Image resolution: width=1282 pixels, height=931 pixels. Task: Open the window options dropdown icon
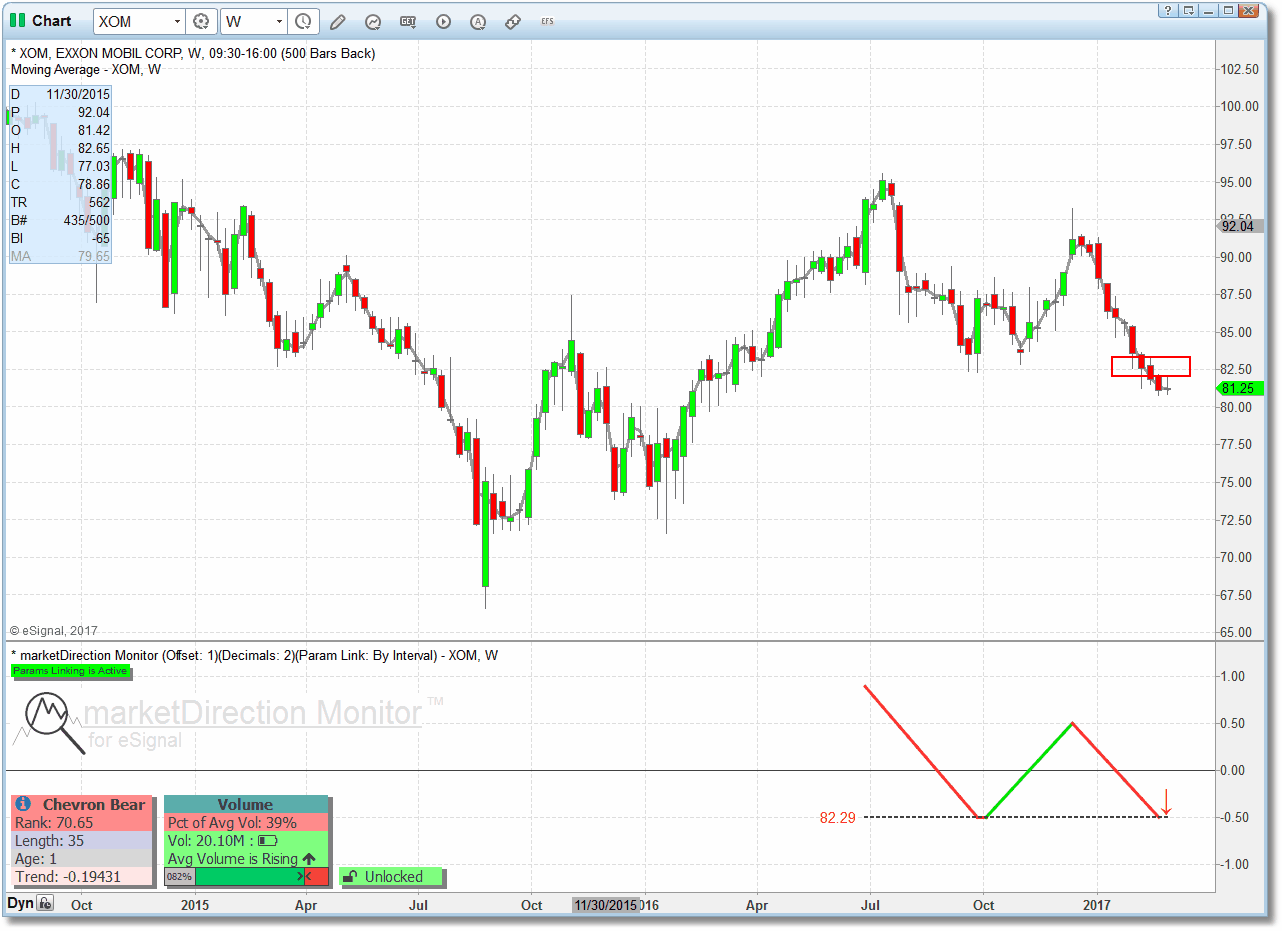pos(1188,11)
